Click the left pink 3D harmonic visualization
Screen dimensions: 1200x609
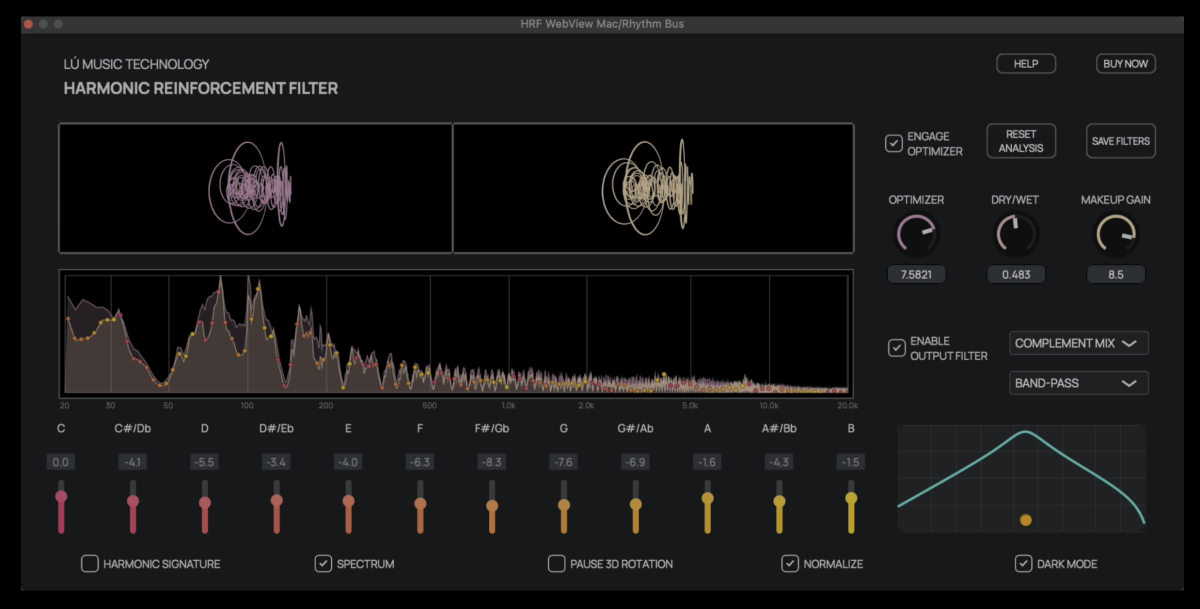(x=256, y=188)
